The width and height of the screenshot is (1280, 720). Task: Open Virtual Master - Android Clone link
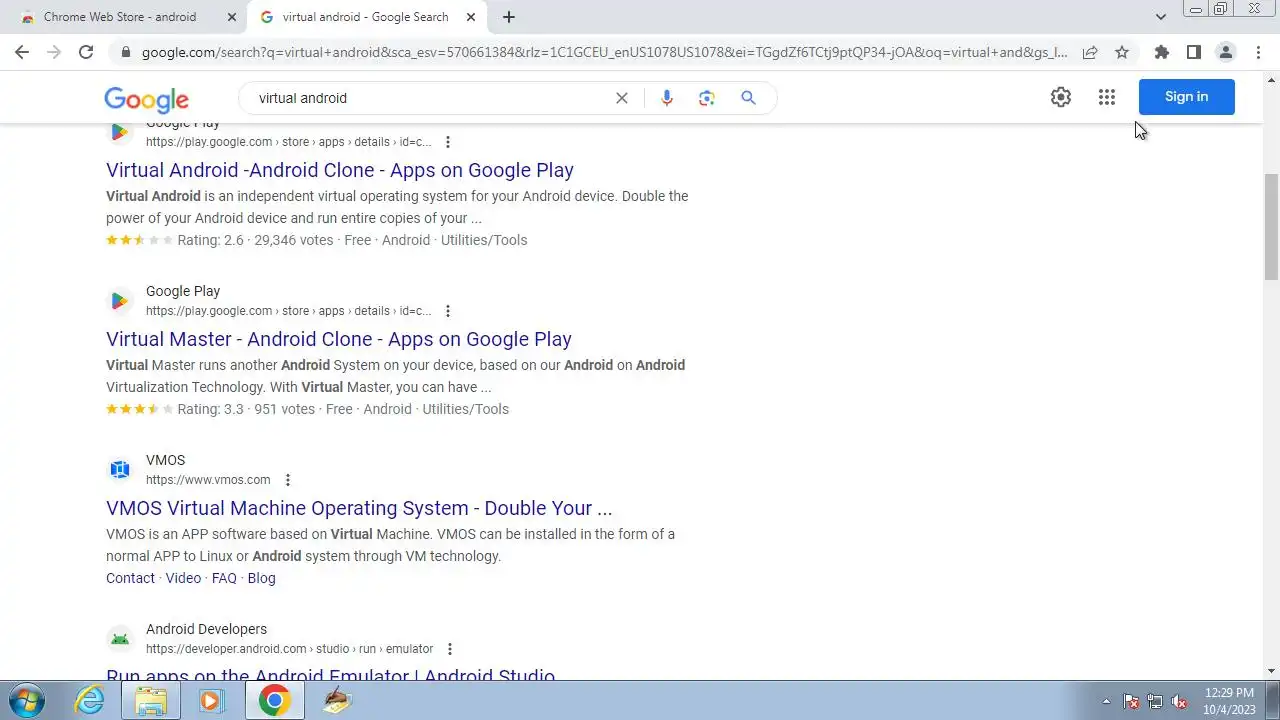tap(339, 339)
